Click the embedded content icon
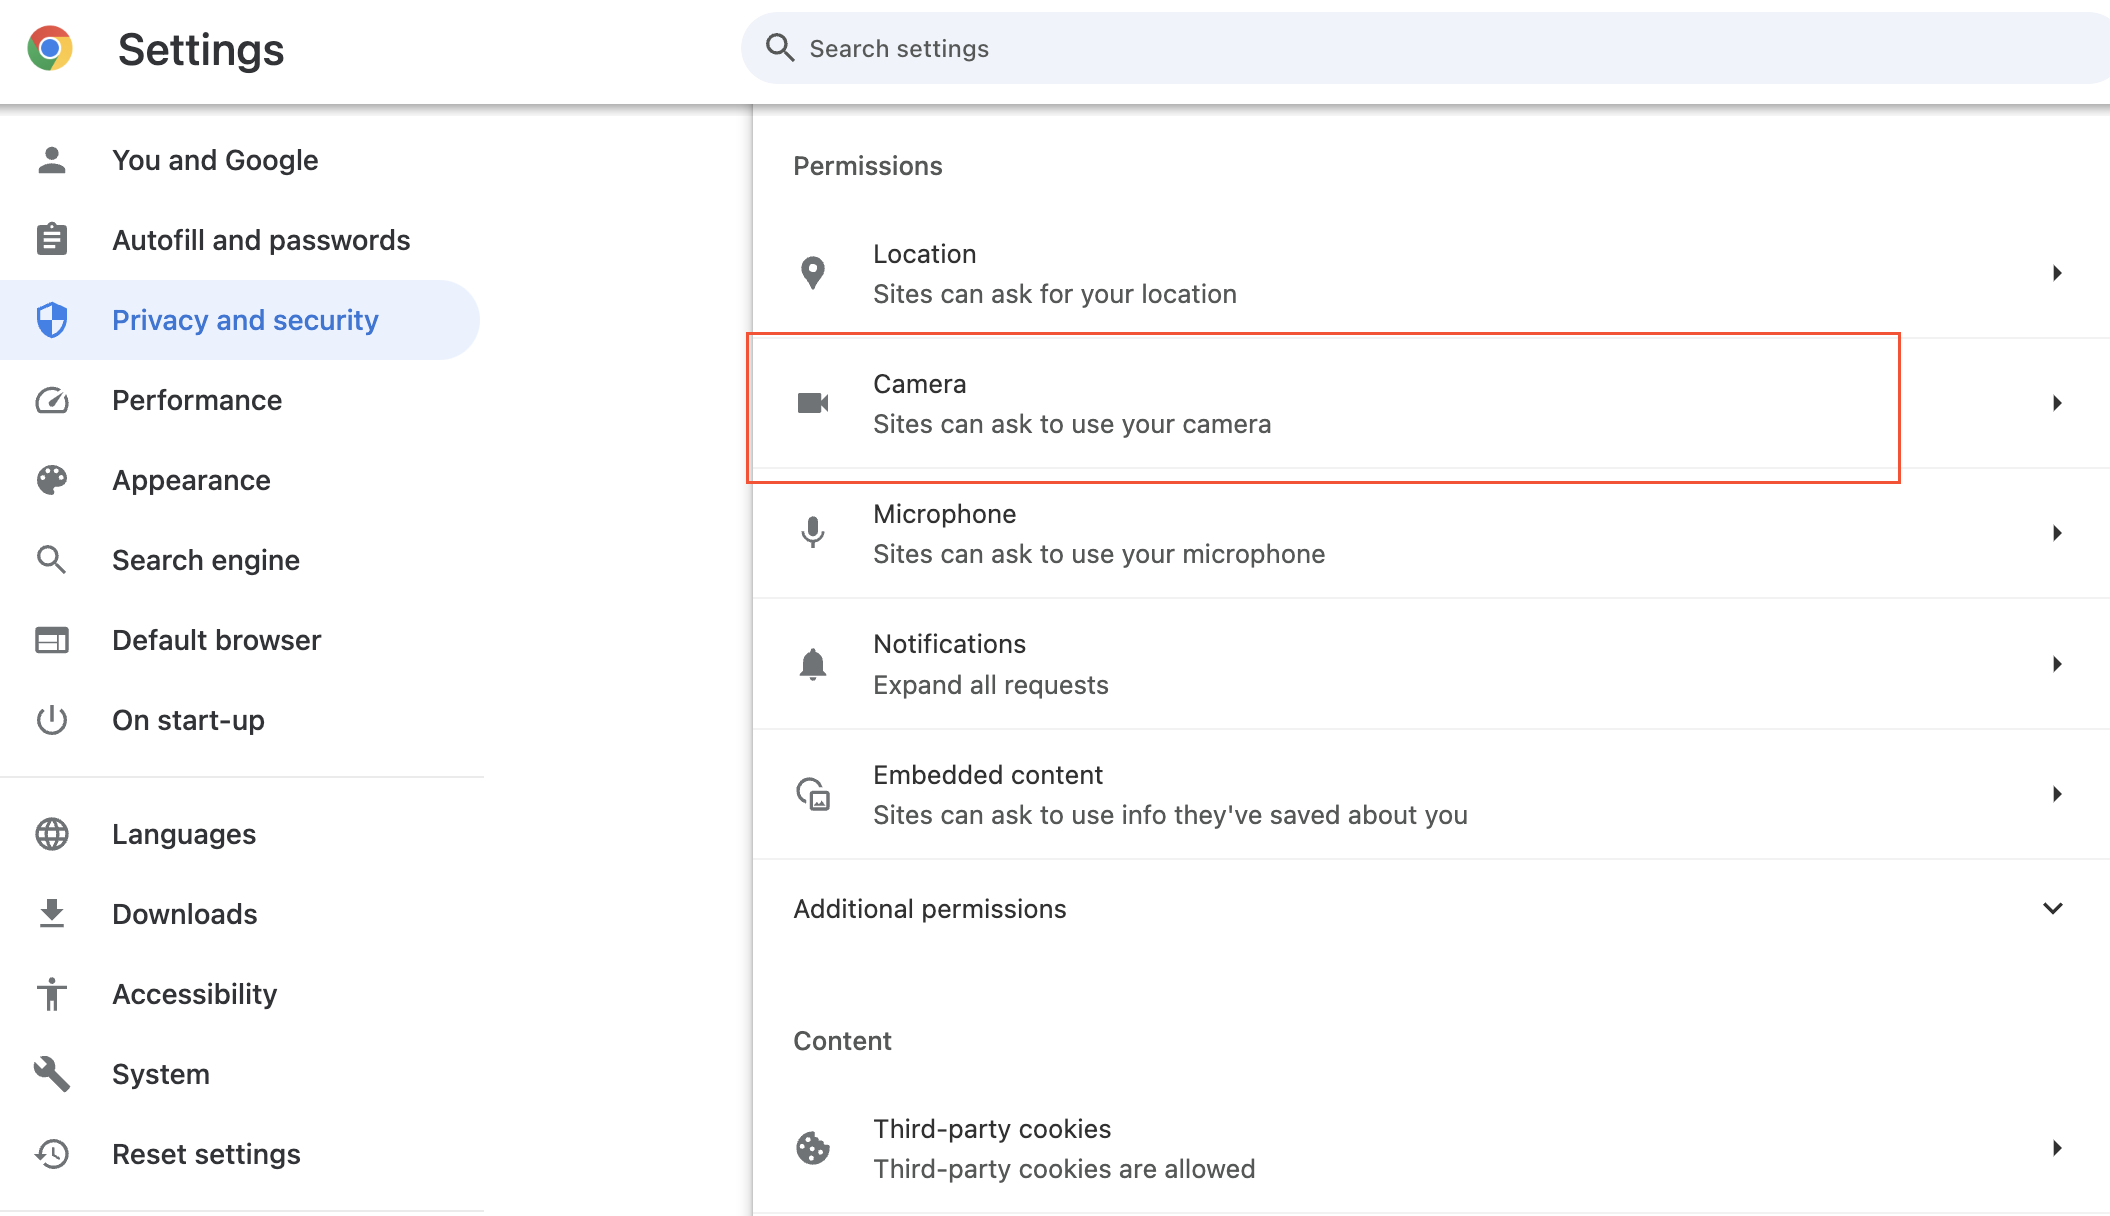2110x1216 pixels. pos(813,794)
